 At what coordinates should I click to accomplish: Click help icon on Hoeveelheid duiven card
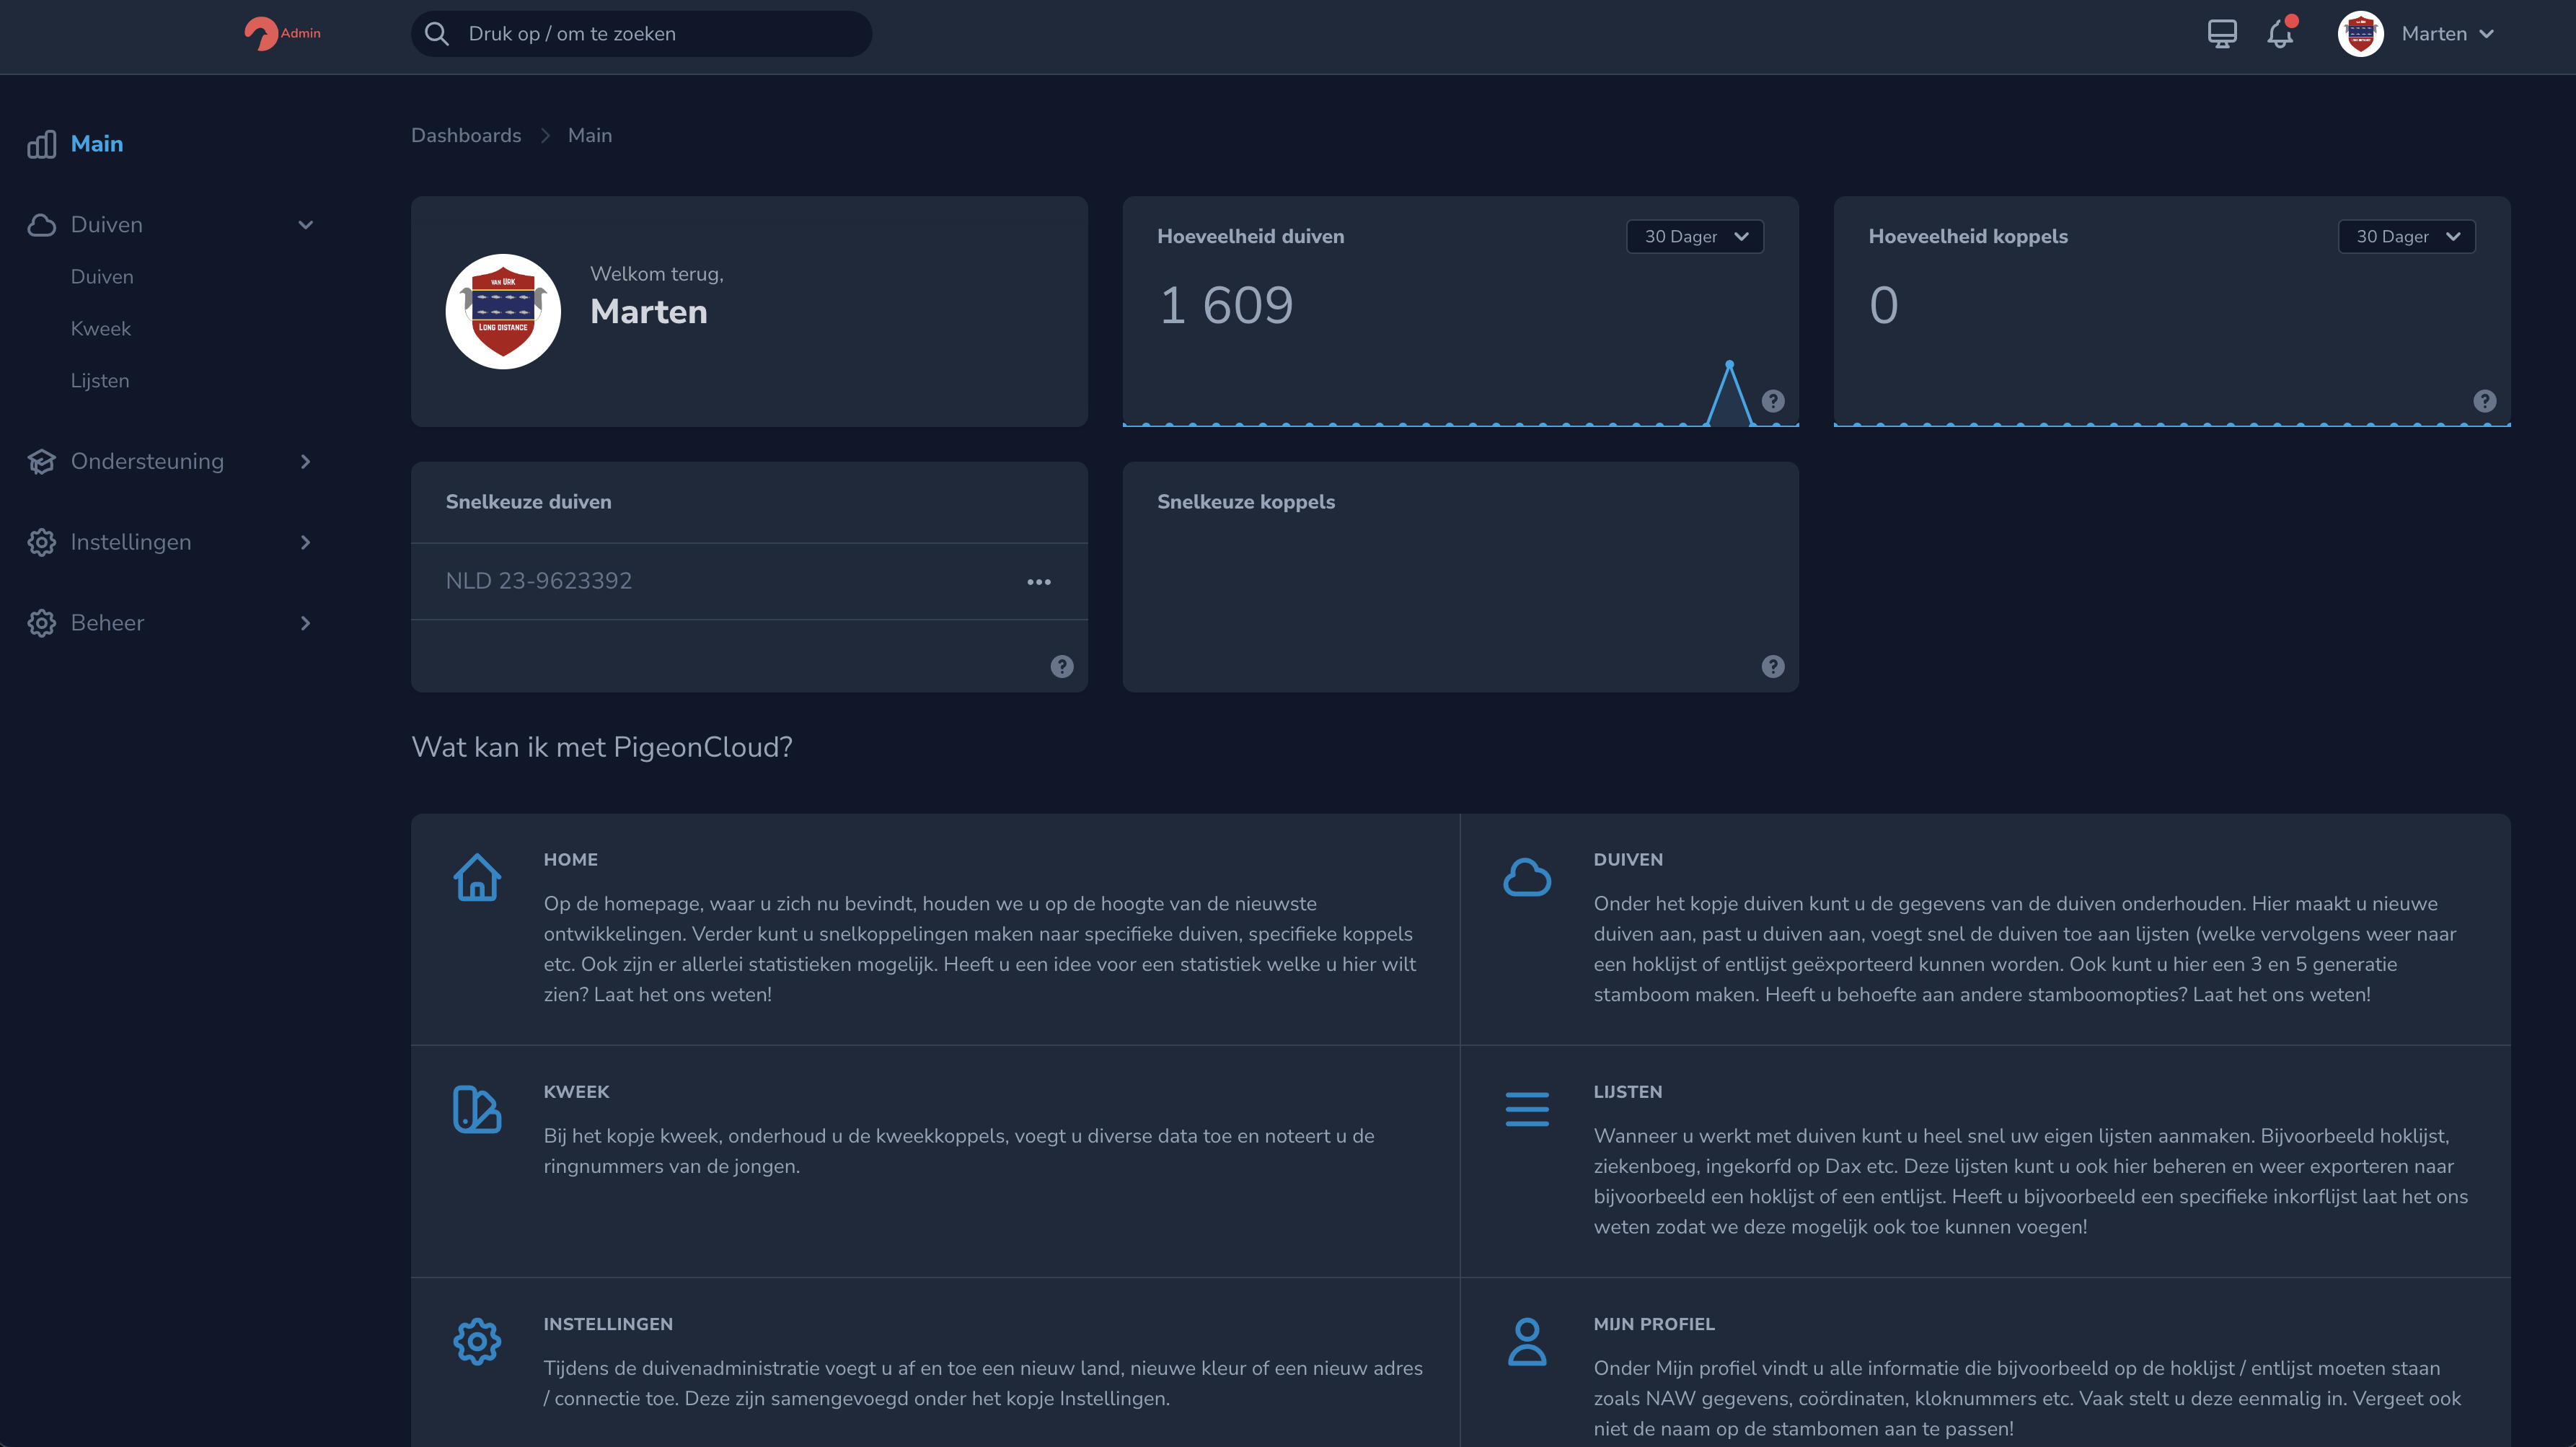coord(1772,401)
